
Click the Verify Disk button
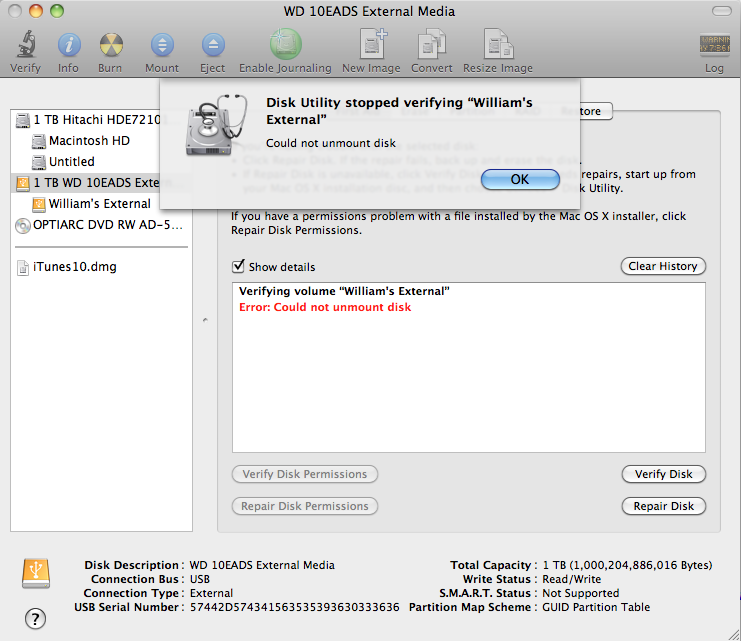(x=663, y=474)
